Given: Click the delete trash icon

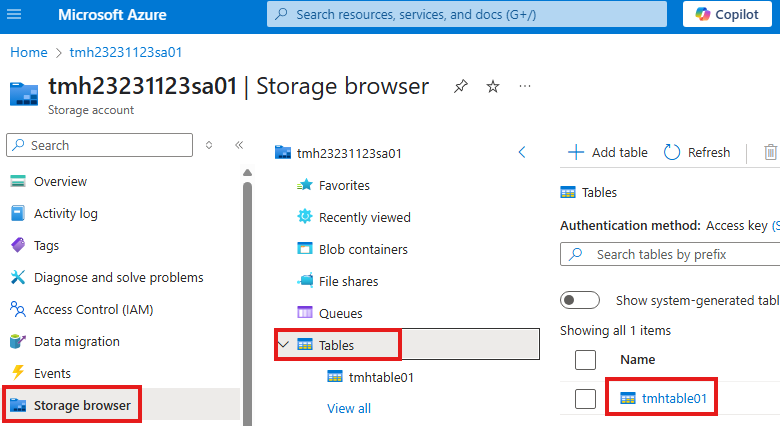Looking at the screenshot, I should click(770, 152).
